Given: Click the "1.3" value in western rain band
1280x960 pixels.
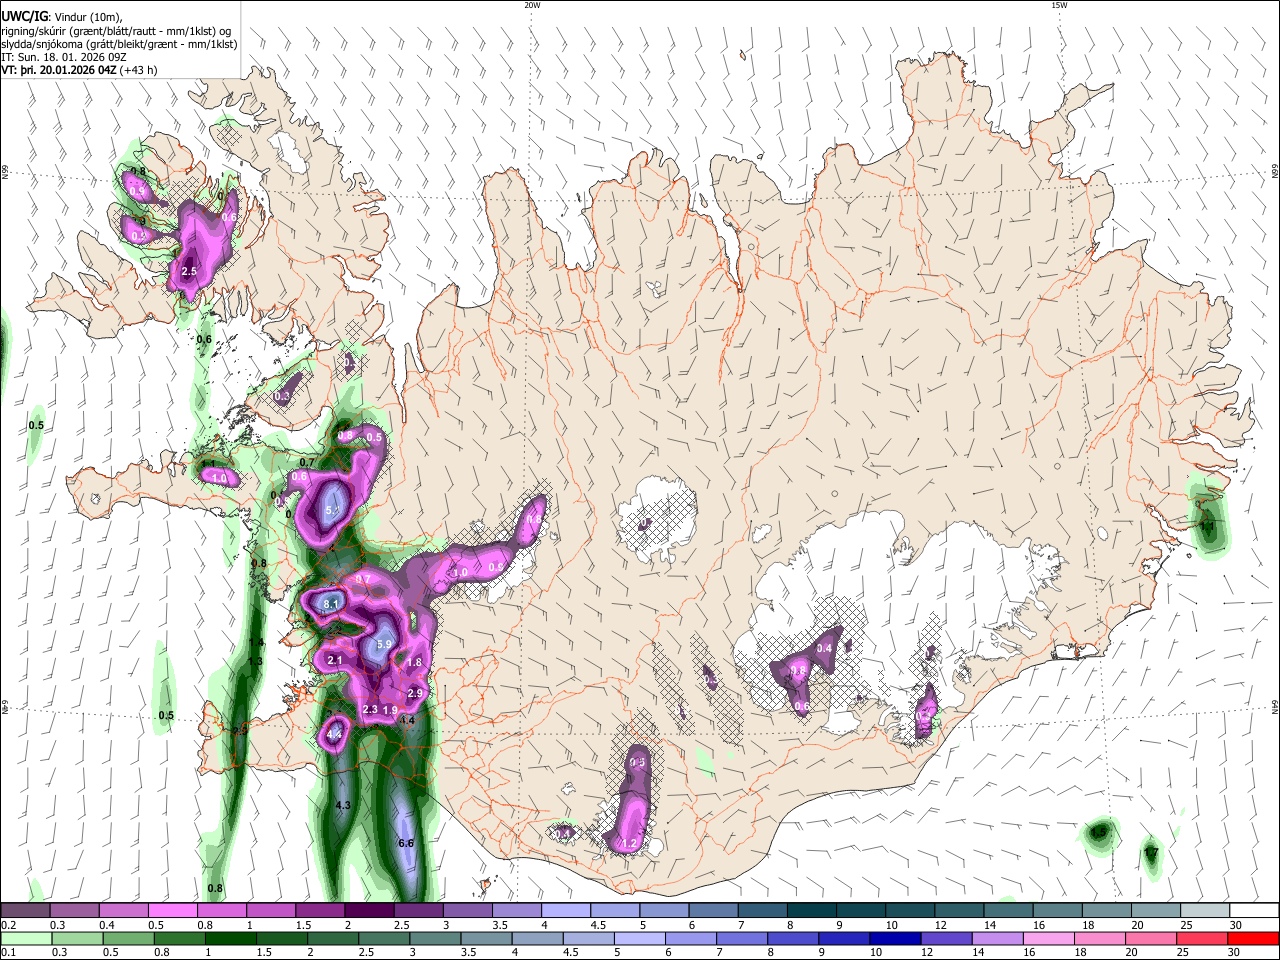Looking at the screenshot, I should tap(255, 661).
